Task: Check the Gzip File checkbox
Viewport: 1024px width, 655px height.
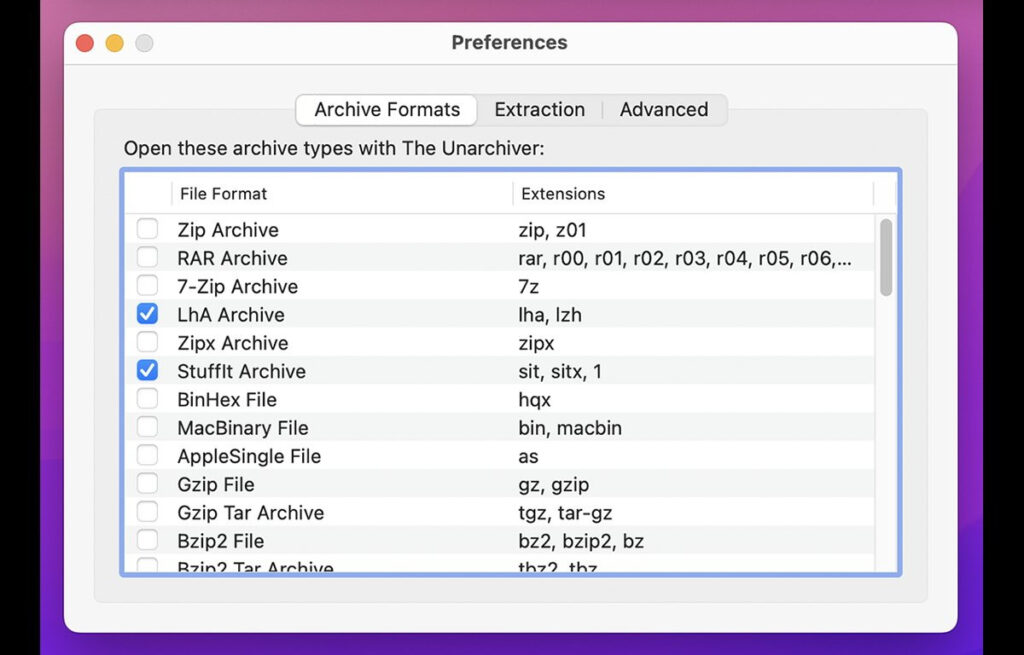Action: pyautogui.click(x=147, y=484)
